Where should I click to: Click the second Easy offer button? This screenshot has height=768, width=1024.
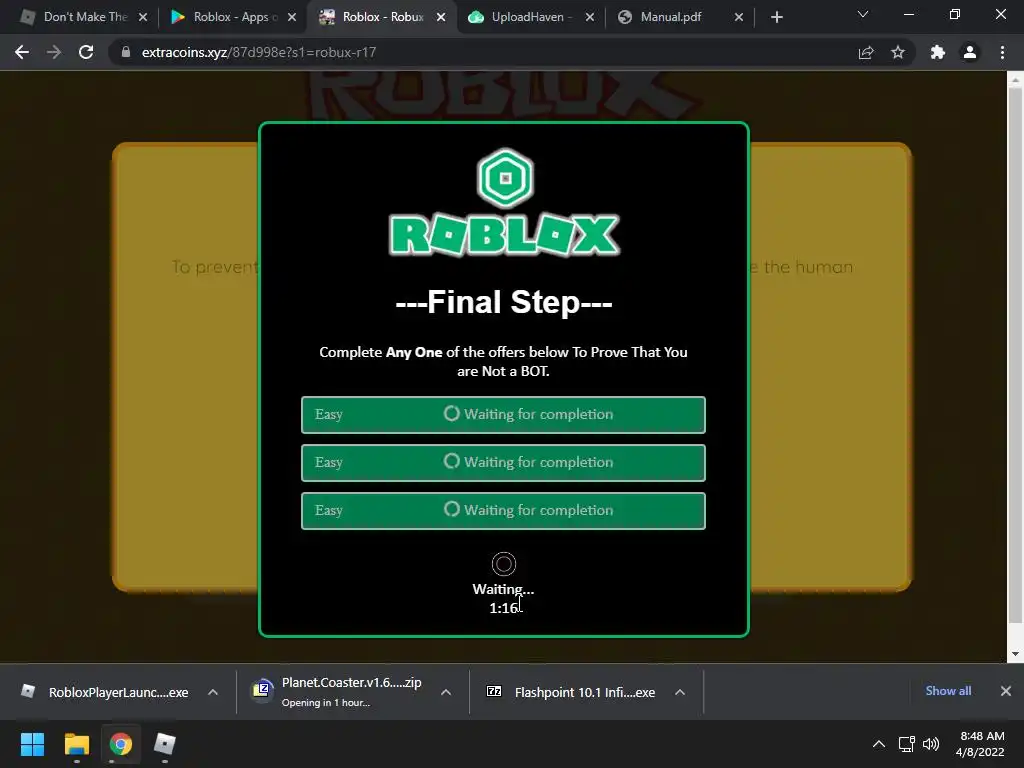[x=503, y=462]
